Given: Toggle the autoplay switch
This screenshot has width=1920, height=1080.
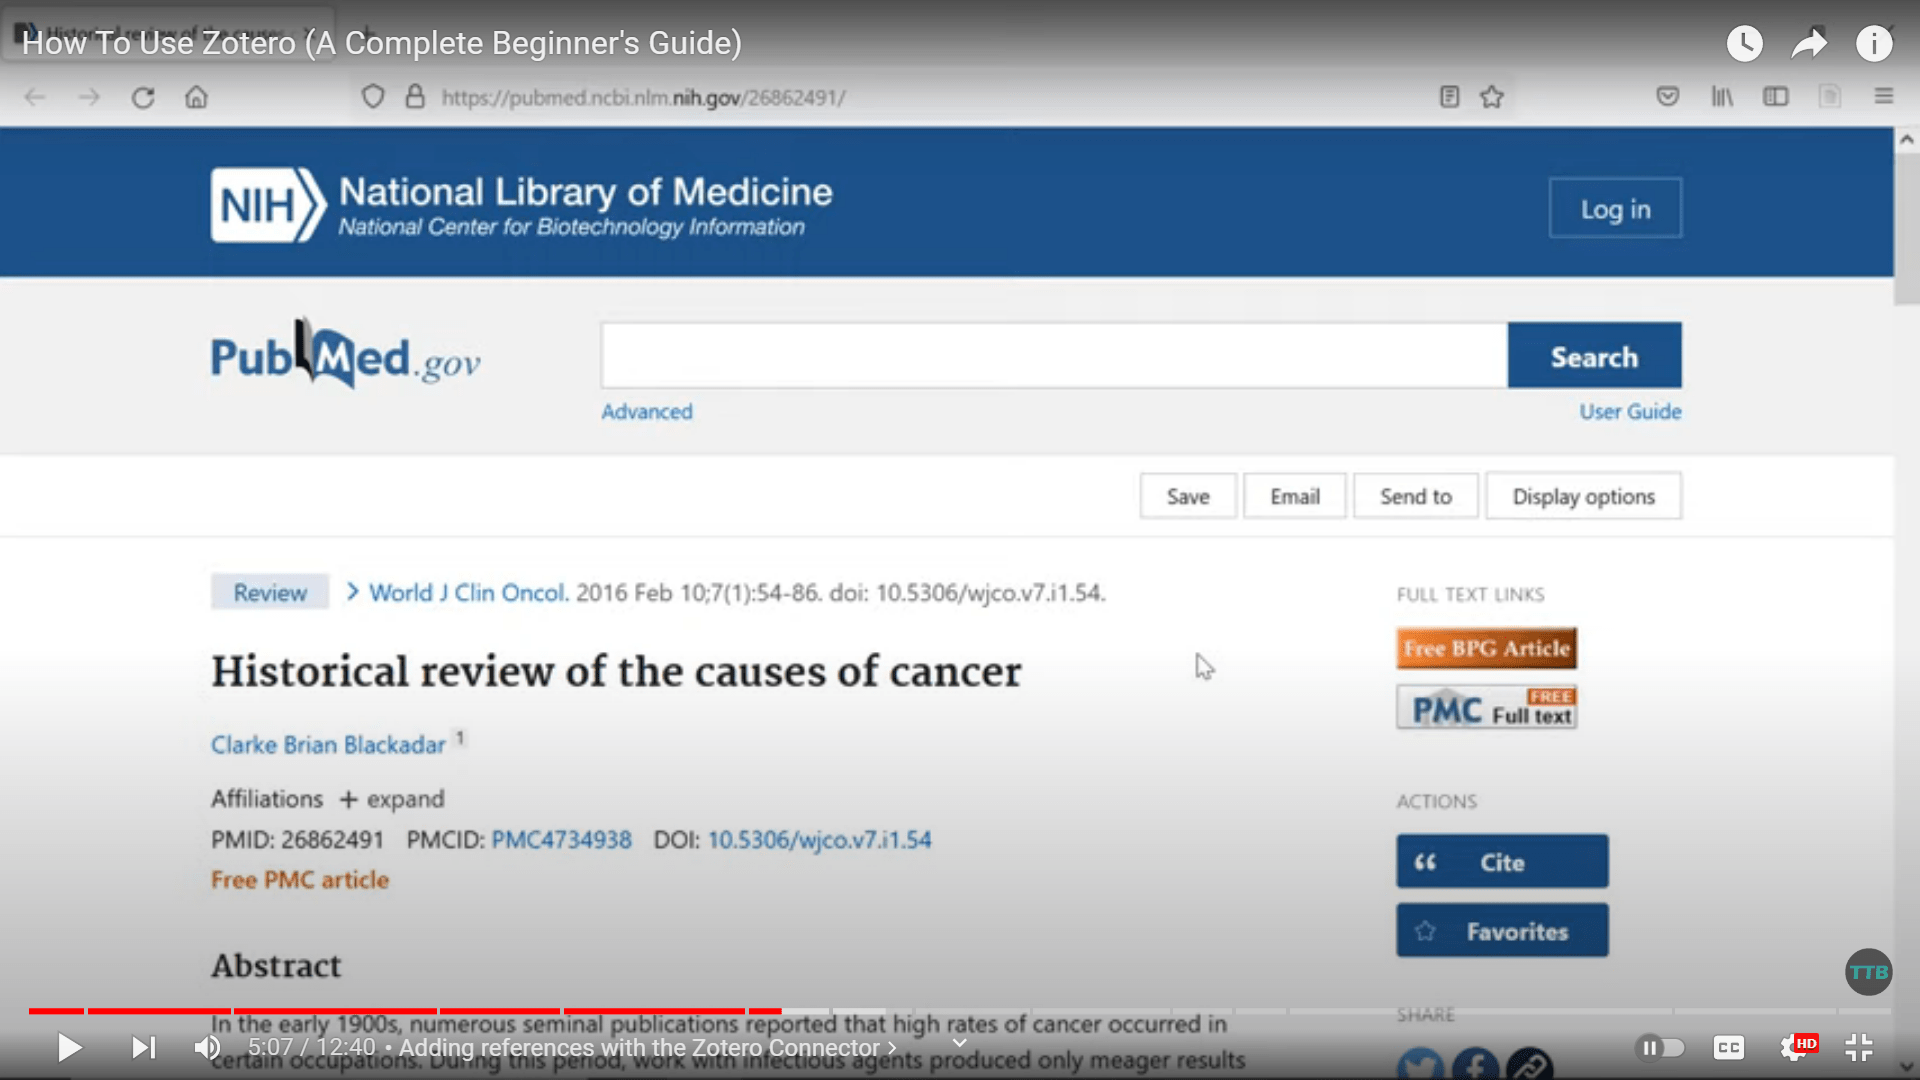Looking at the screenshot, I should click(x=1660, y=1047).
